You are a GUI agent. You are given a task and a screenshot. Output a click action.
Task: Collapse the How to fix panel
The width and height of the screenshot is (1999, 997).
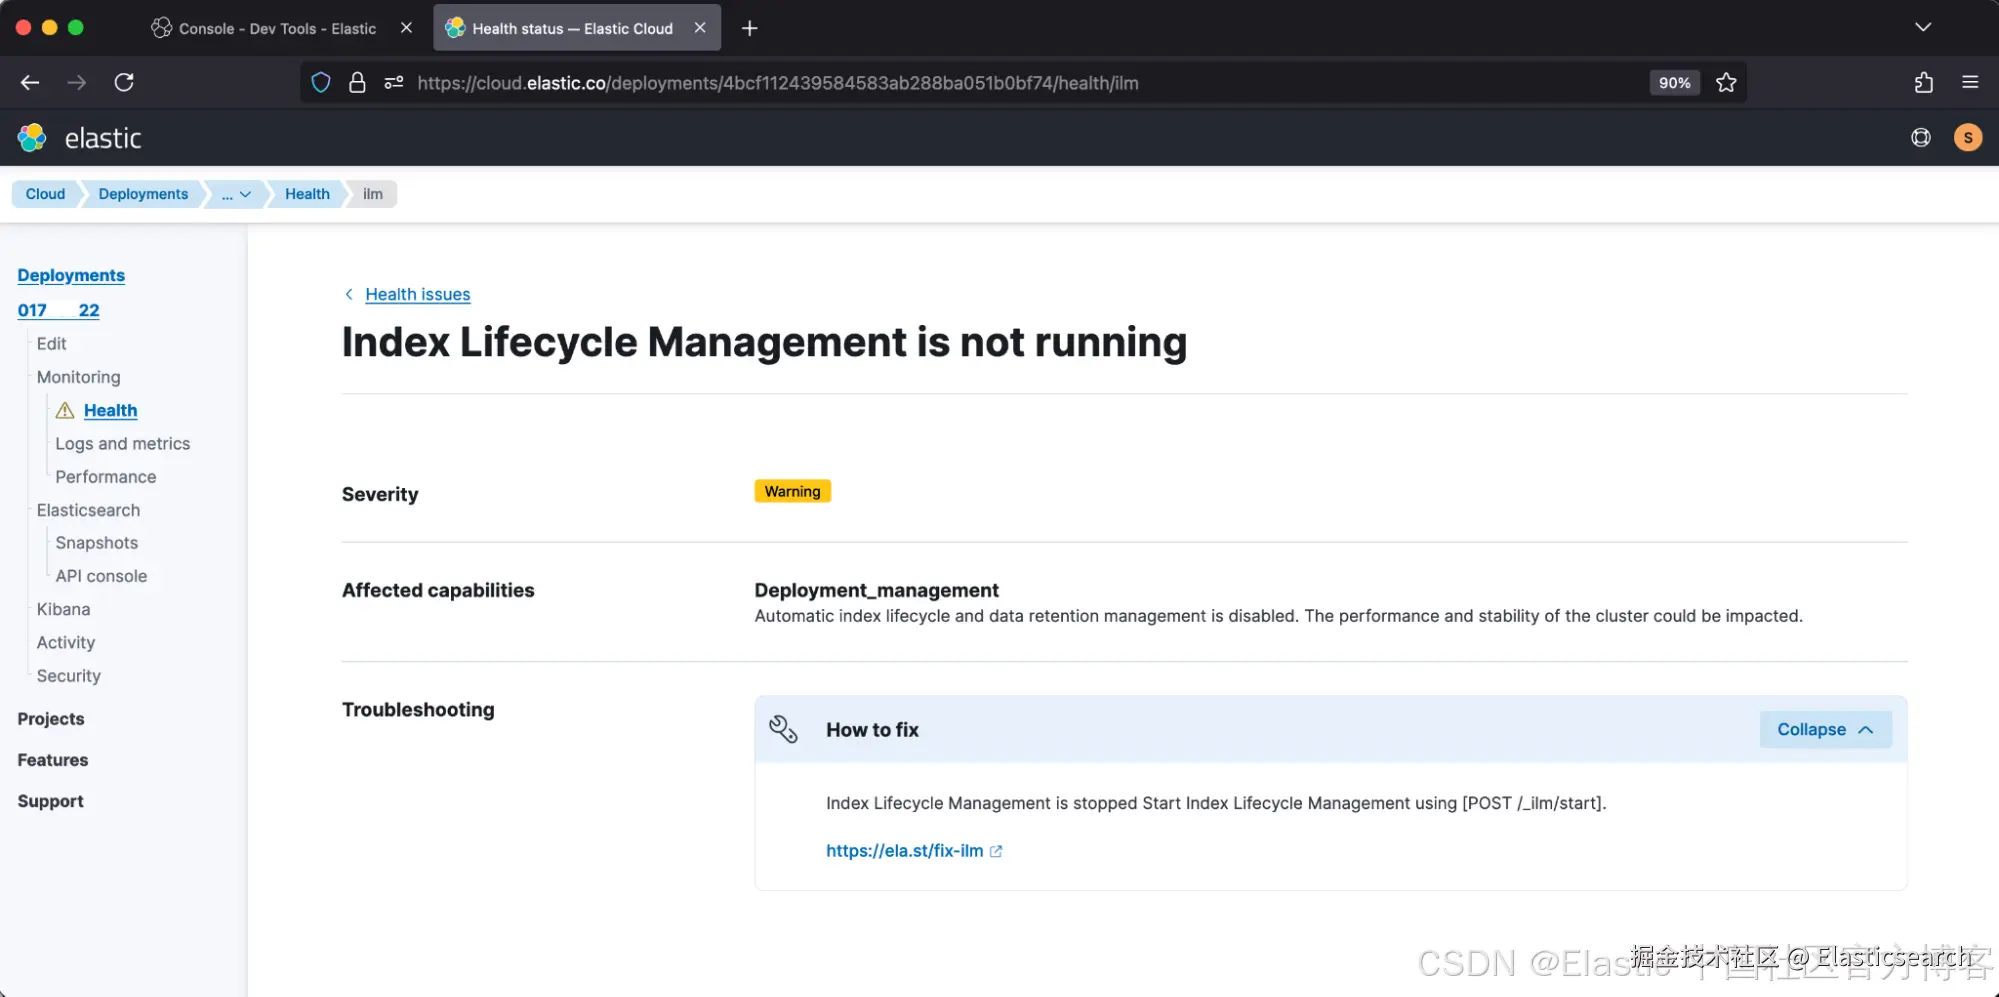pos(1824,730)
